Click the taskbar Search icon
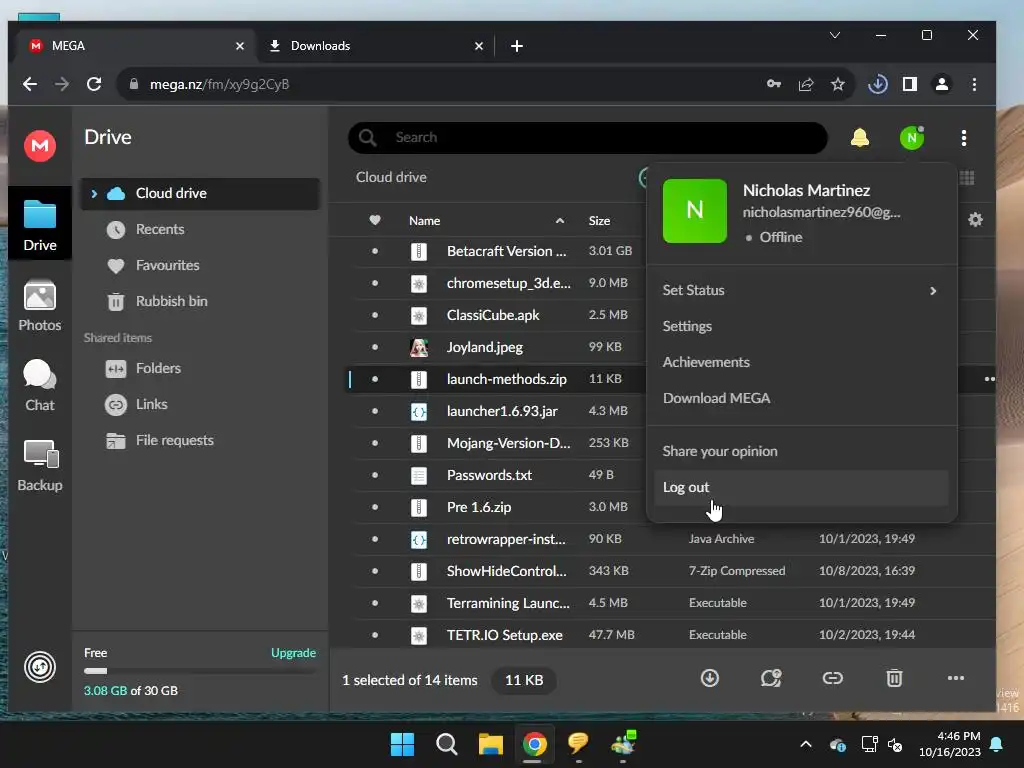This screenshot has width=1024, height=768. [447, 744]
